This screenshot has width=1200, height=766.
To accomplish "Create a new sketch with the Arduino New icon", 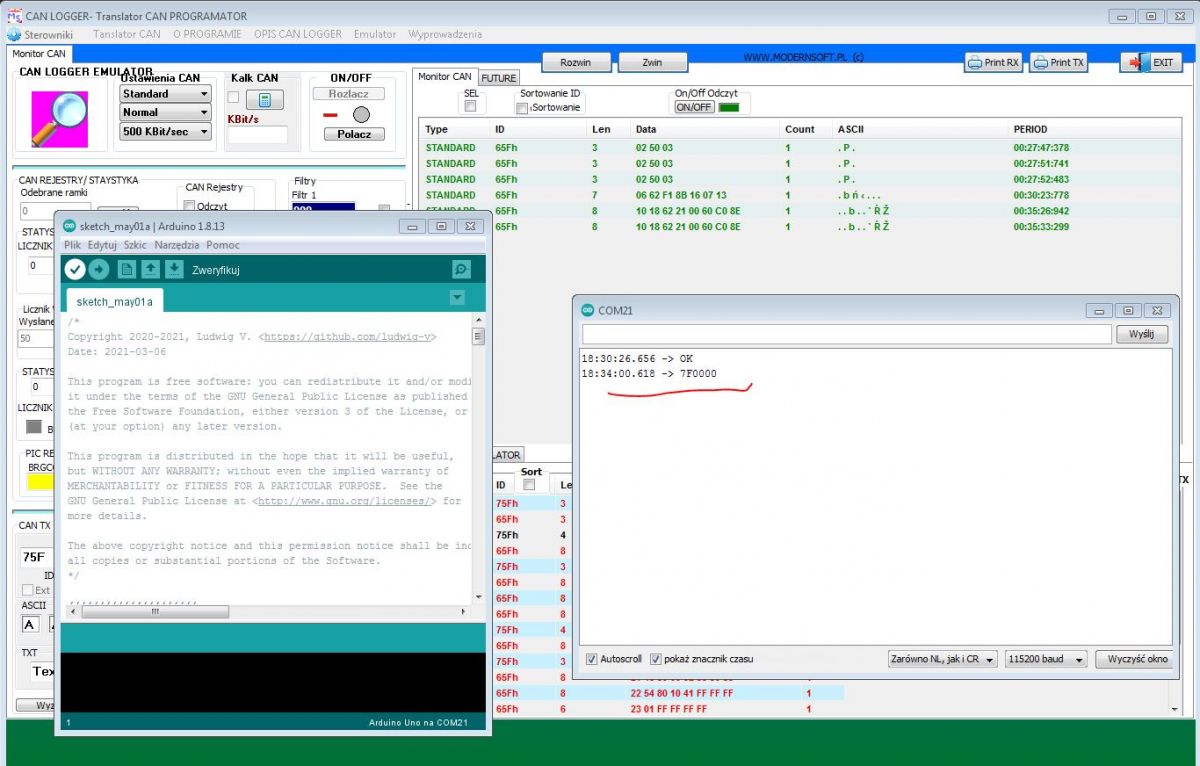I will pyautogui.click(x=127, y=269).
